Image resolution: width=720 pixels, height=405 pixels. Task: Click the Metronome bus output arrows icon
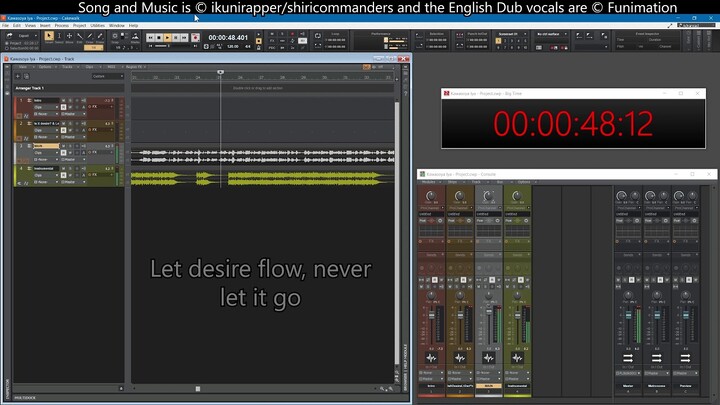[658, 358]
